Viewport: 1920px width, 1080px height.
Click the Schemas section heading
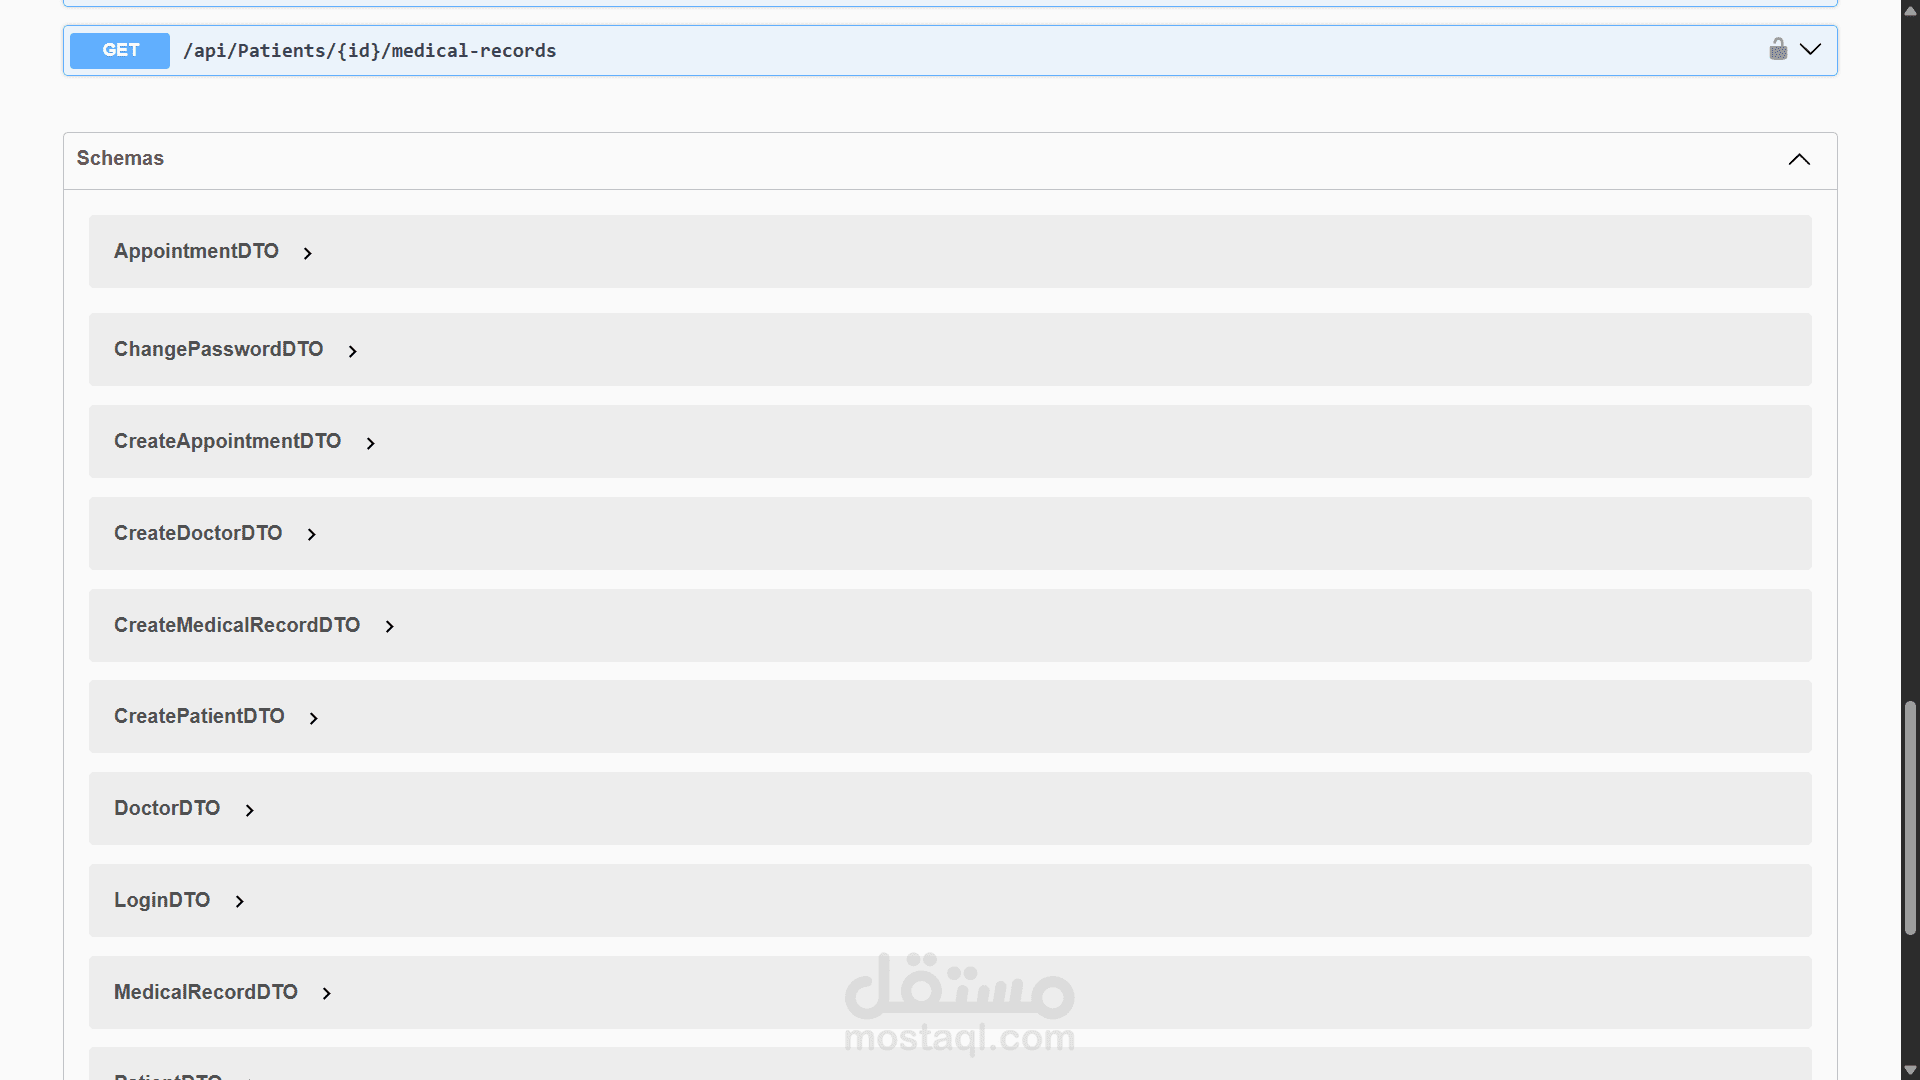click(x=120, y=159)
